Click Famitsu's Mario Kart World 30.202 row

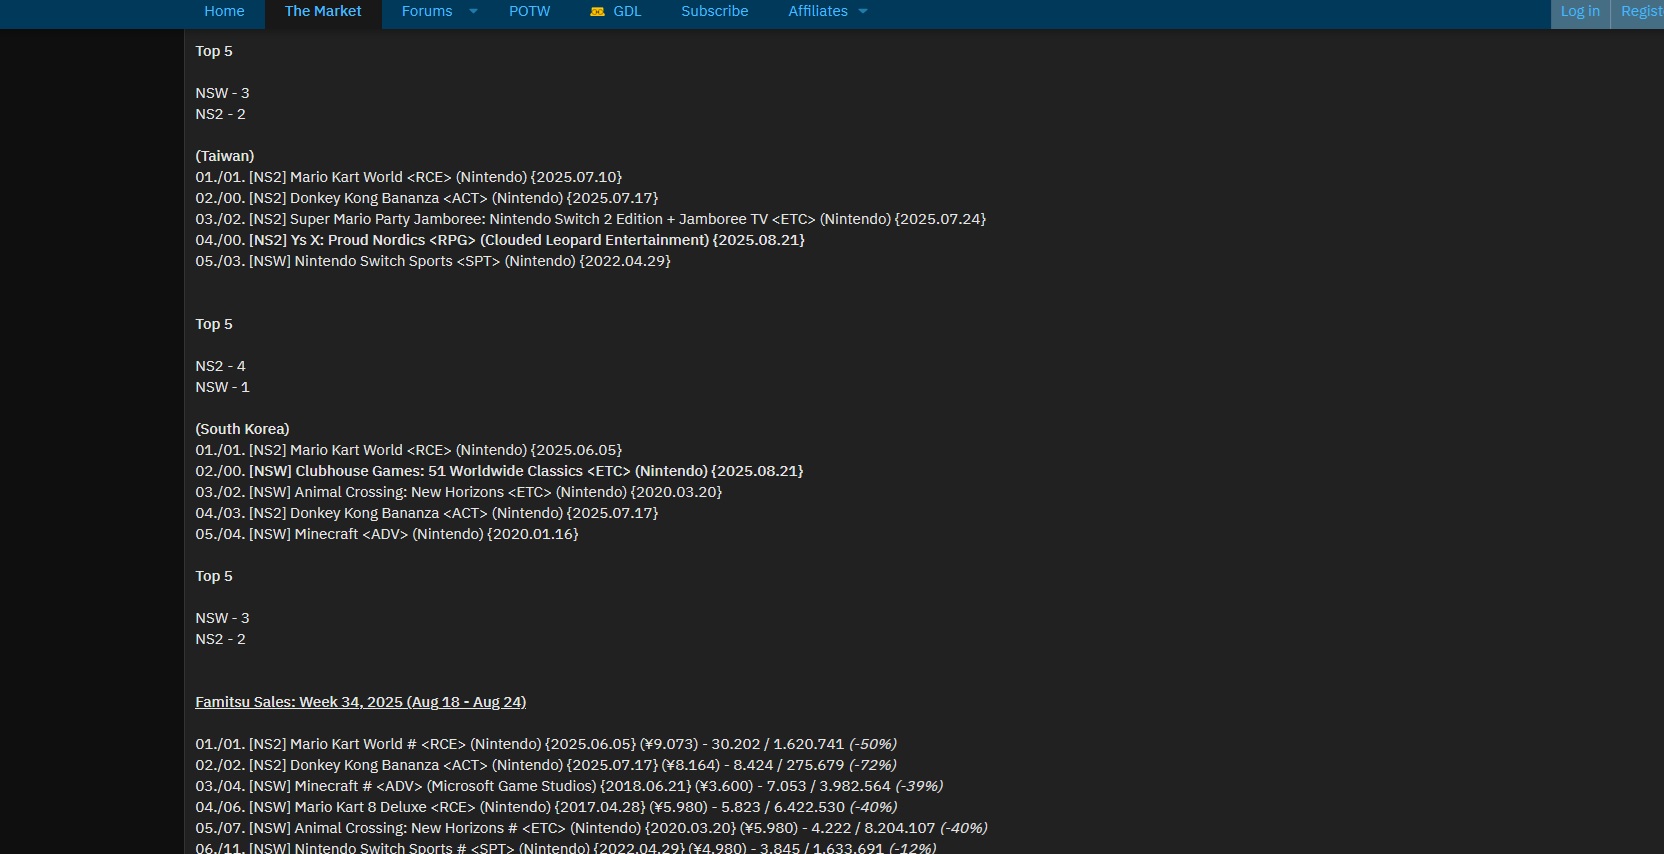click(x=546, y=744)
